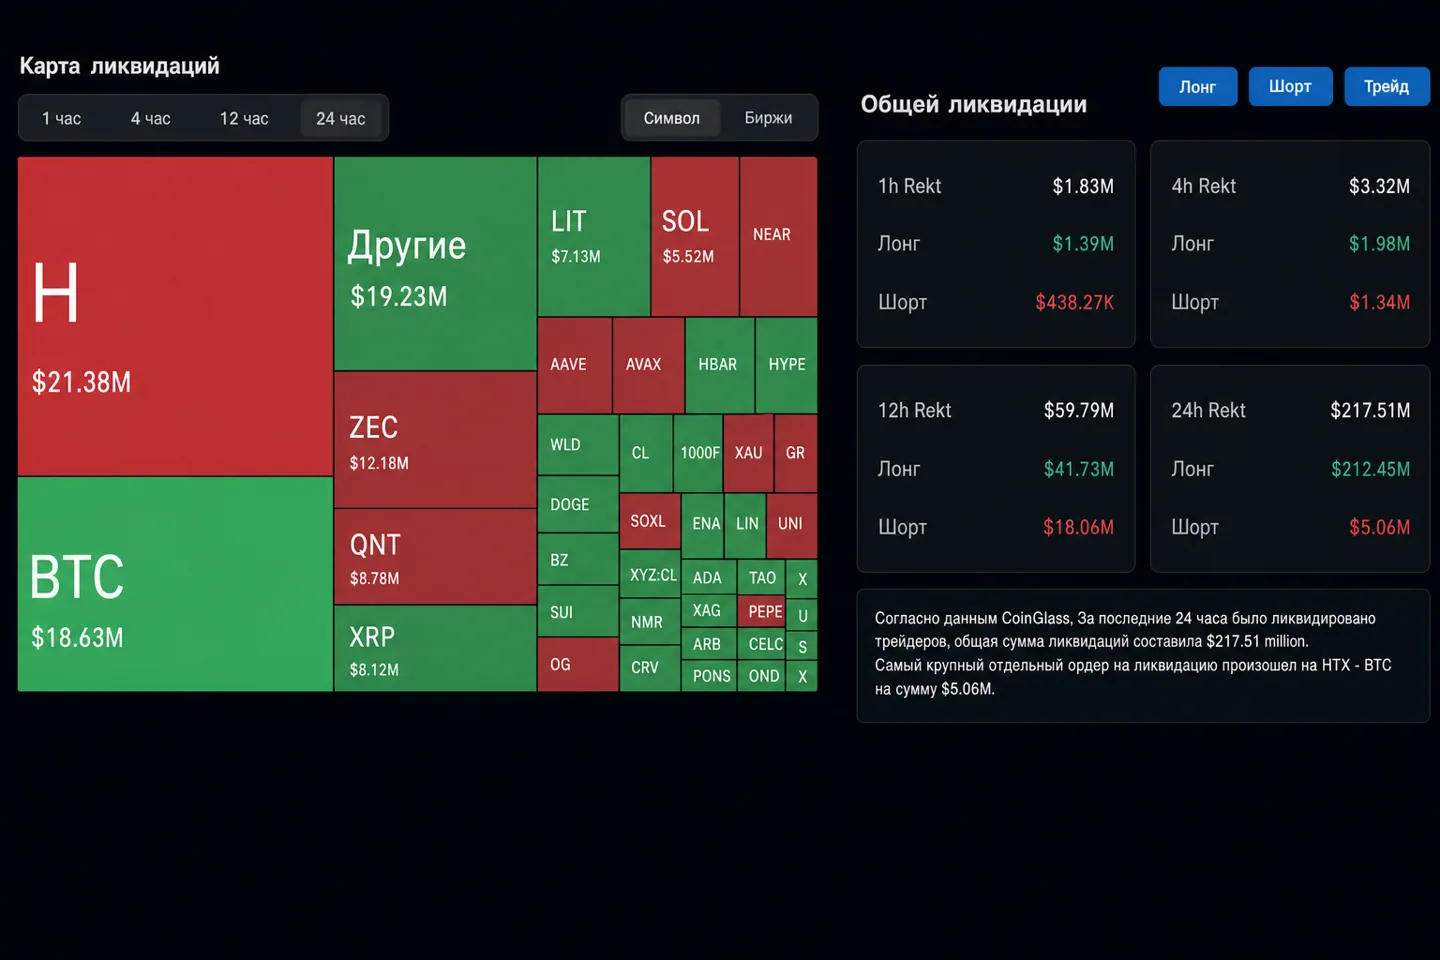Viewport: 1440px width, 960px height.
Task: Select the HBAR tile
Action: (x=720, y=366)
